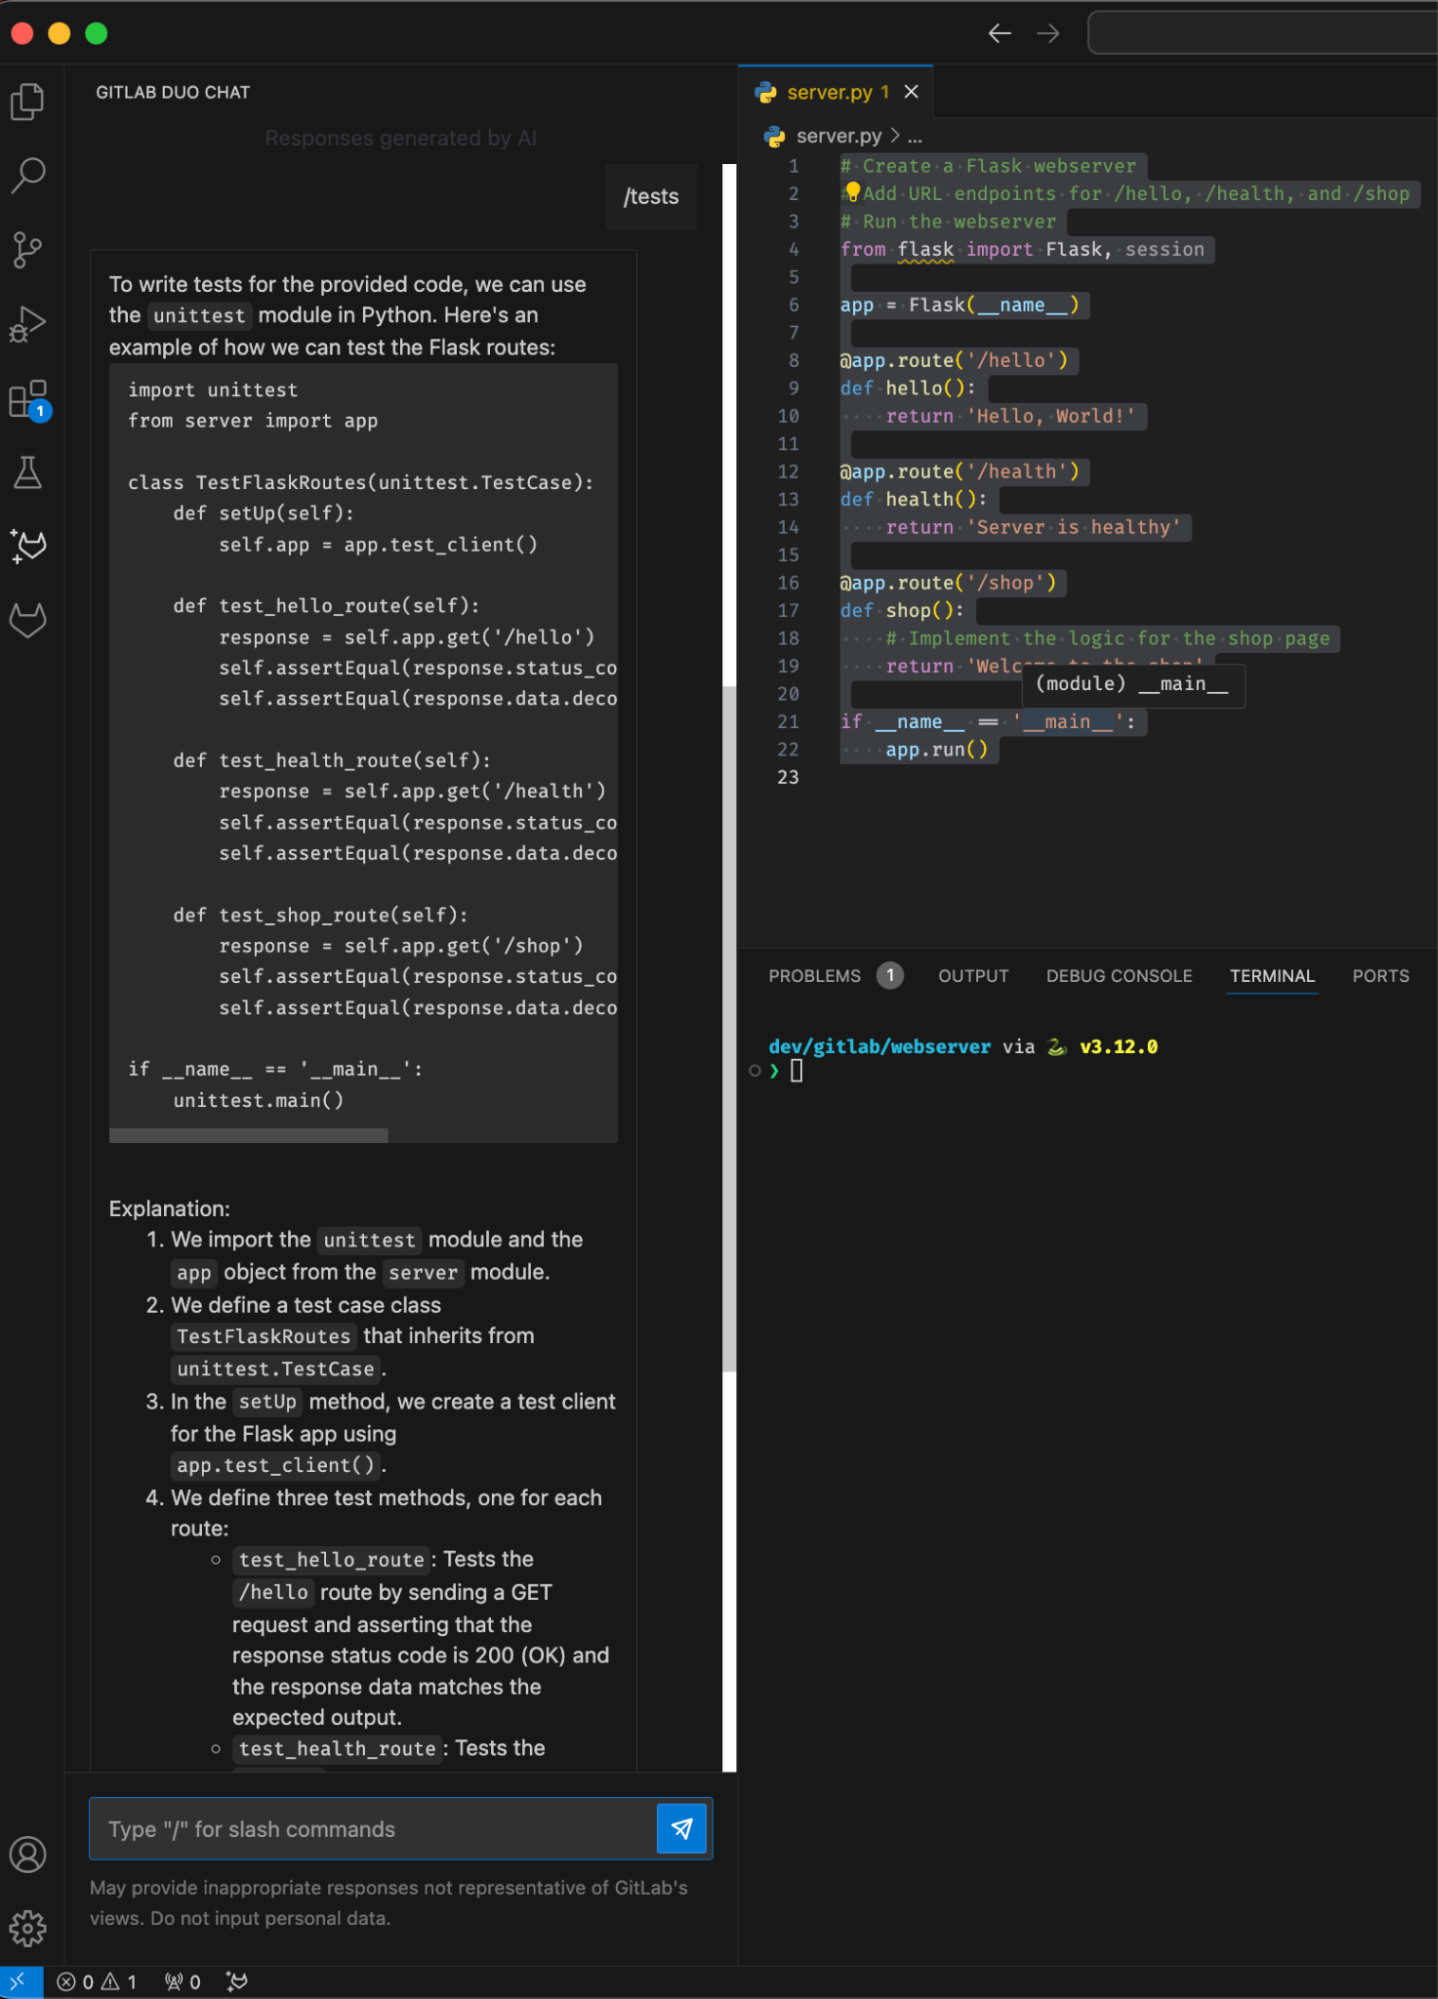Image resolution: width=1438 pixels, height=1999 pixels.
Task: Click the macOS yellow minimize window button
Action: (x=59, y=34)
